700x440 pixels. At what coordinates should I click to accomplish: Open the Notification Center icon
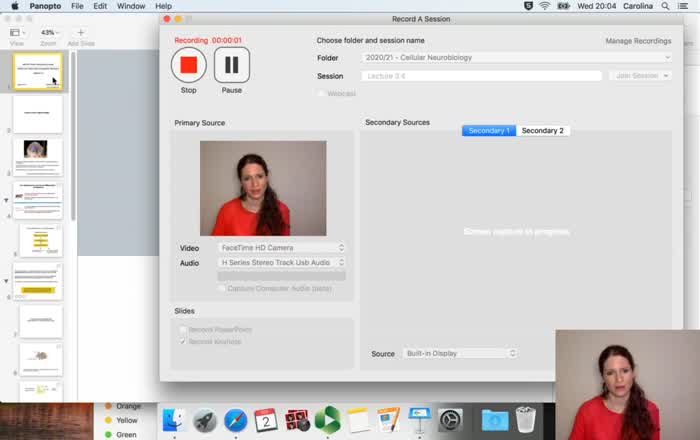pos(683,6)
